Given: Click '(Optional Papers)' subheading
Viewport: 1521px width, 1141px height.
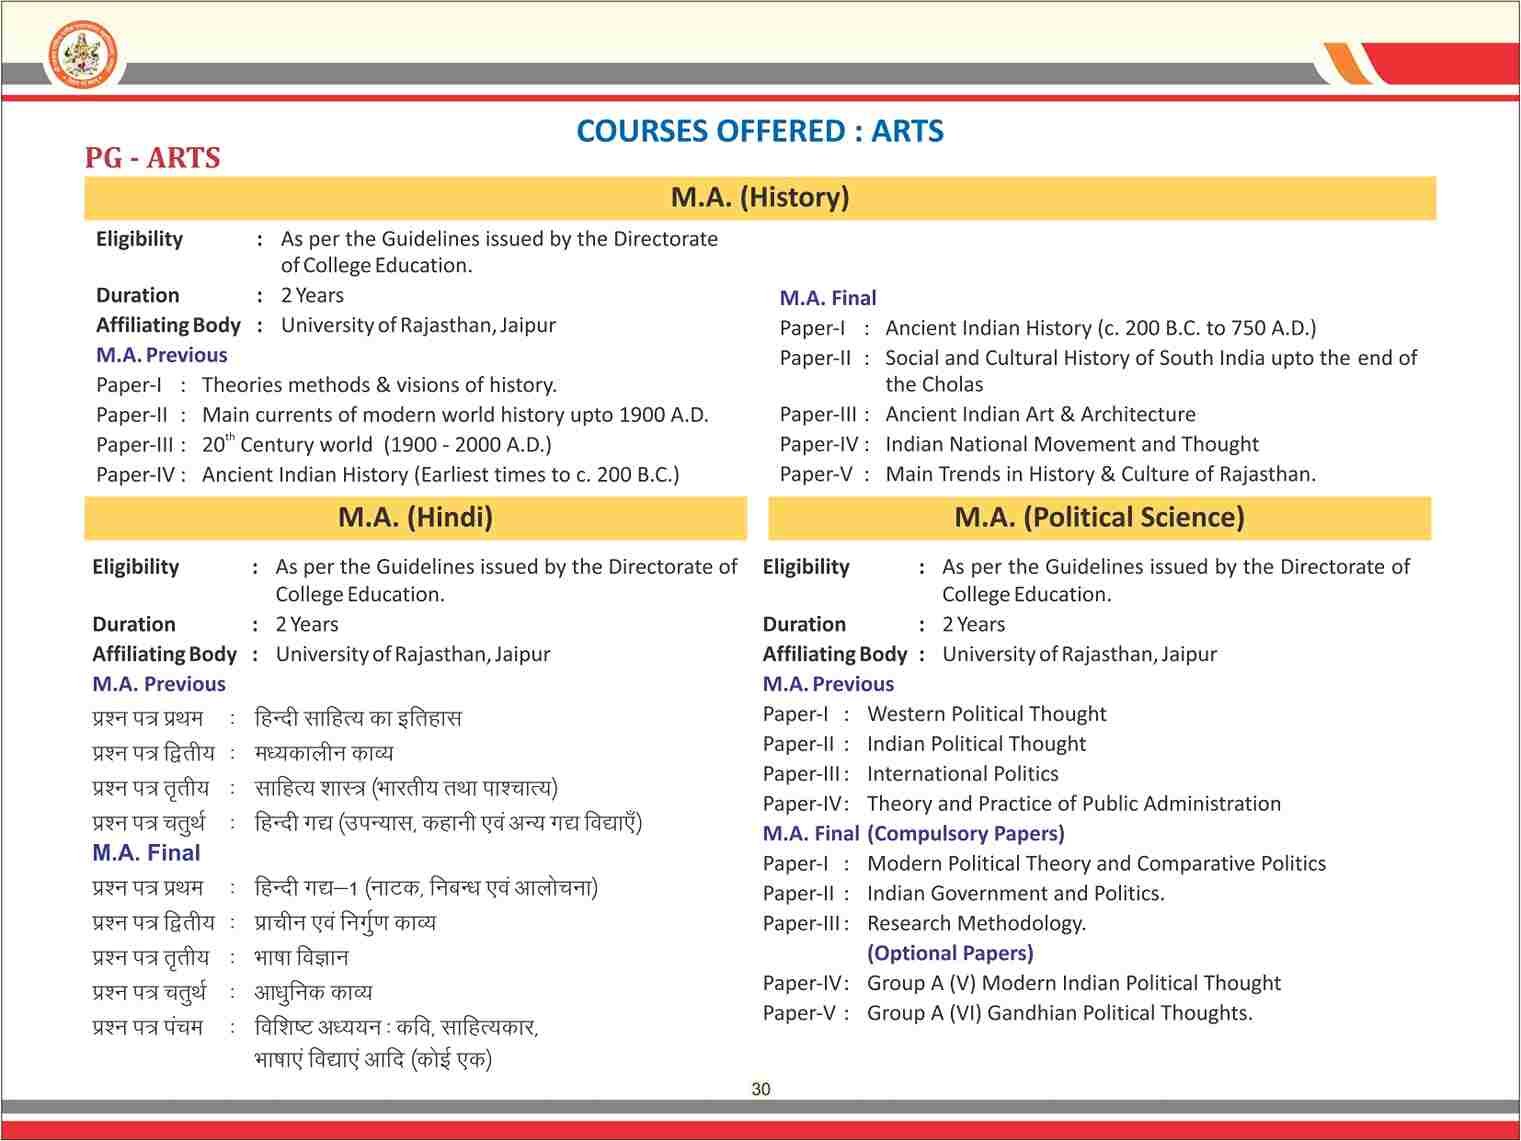Looking at the screenshot, I should pos(950,954).
